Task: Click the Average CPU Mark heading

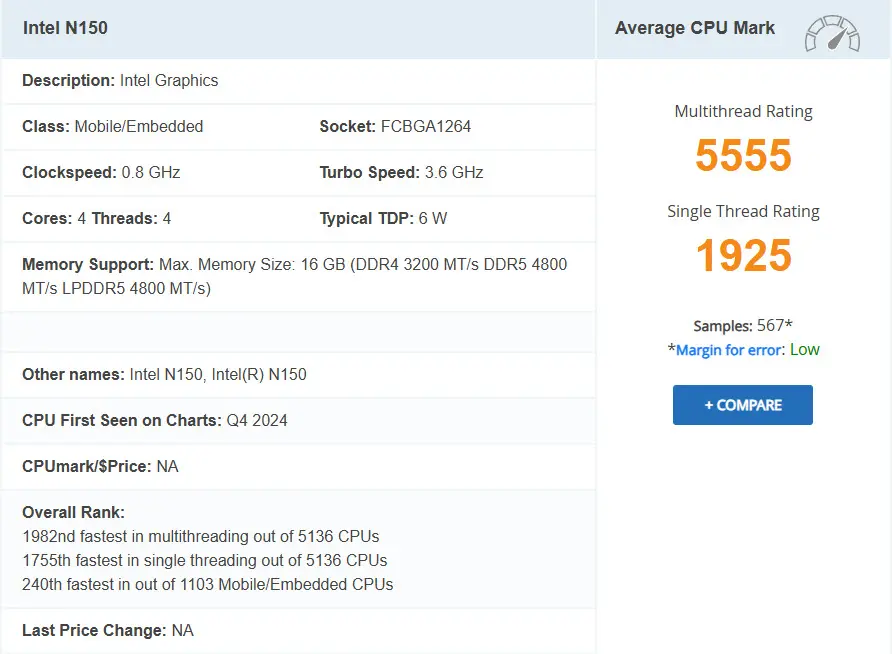Action: click(694, 28)
